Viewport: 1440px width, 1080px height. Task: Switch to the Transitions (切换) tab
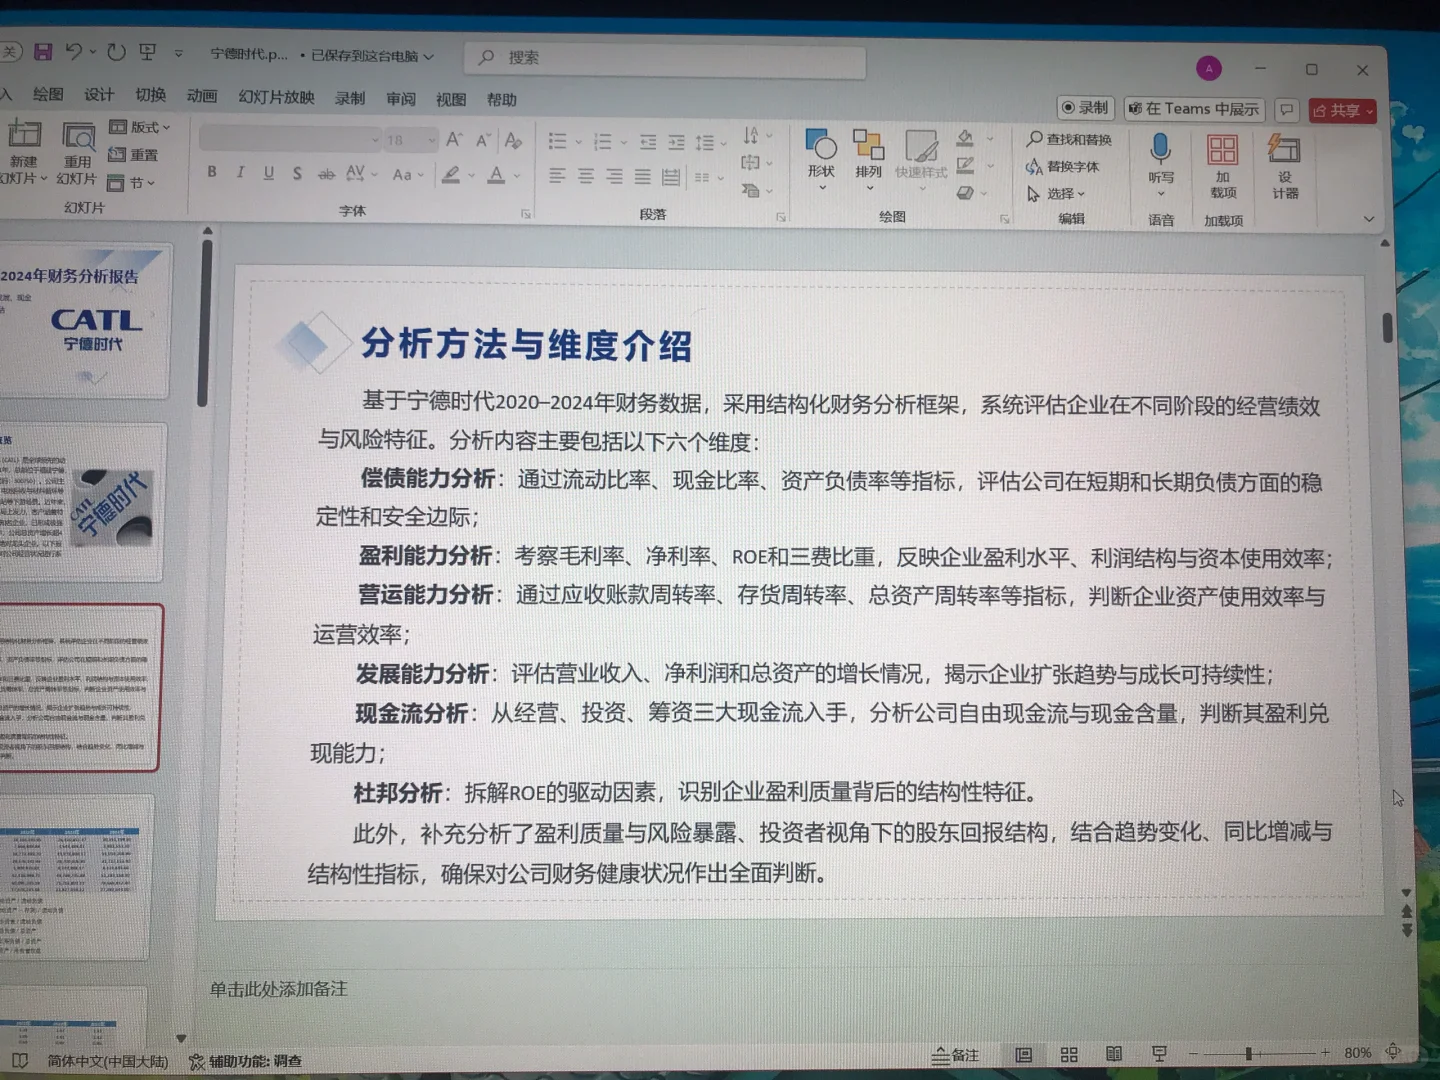coord(151,95)
